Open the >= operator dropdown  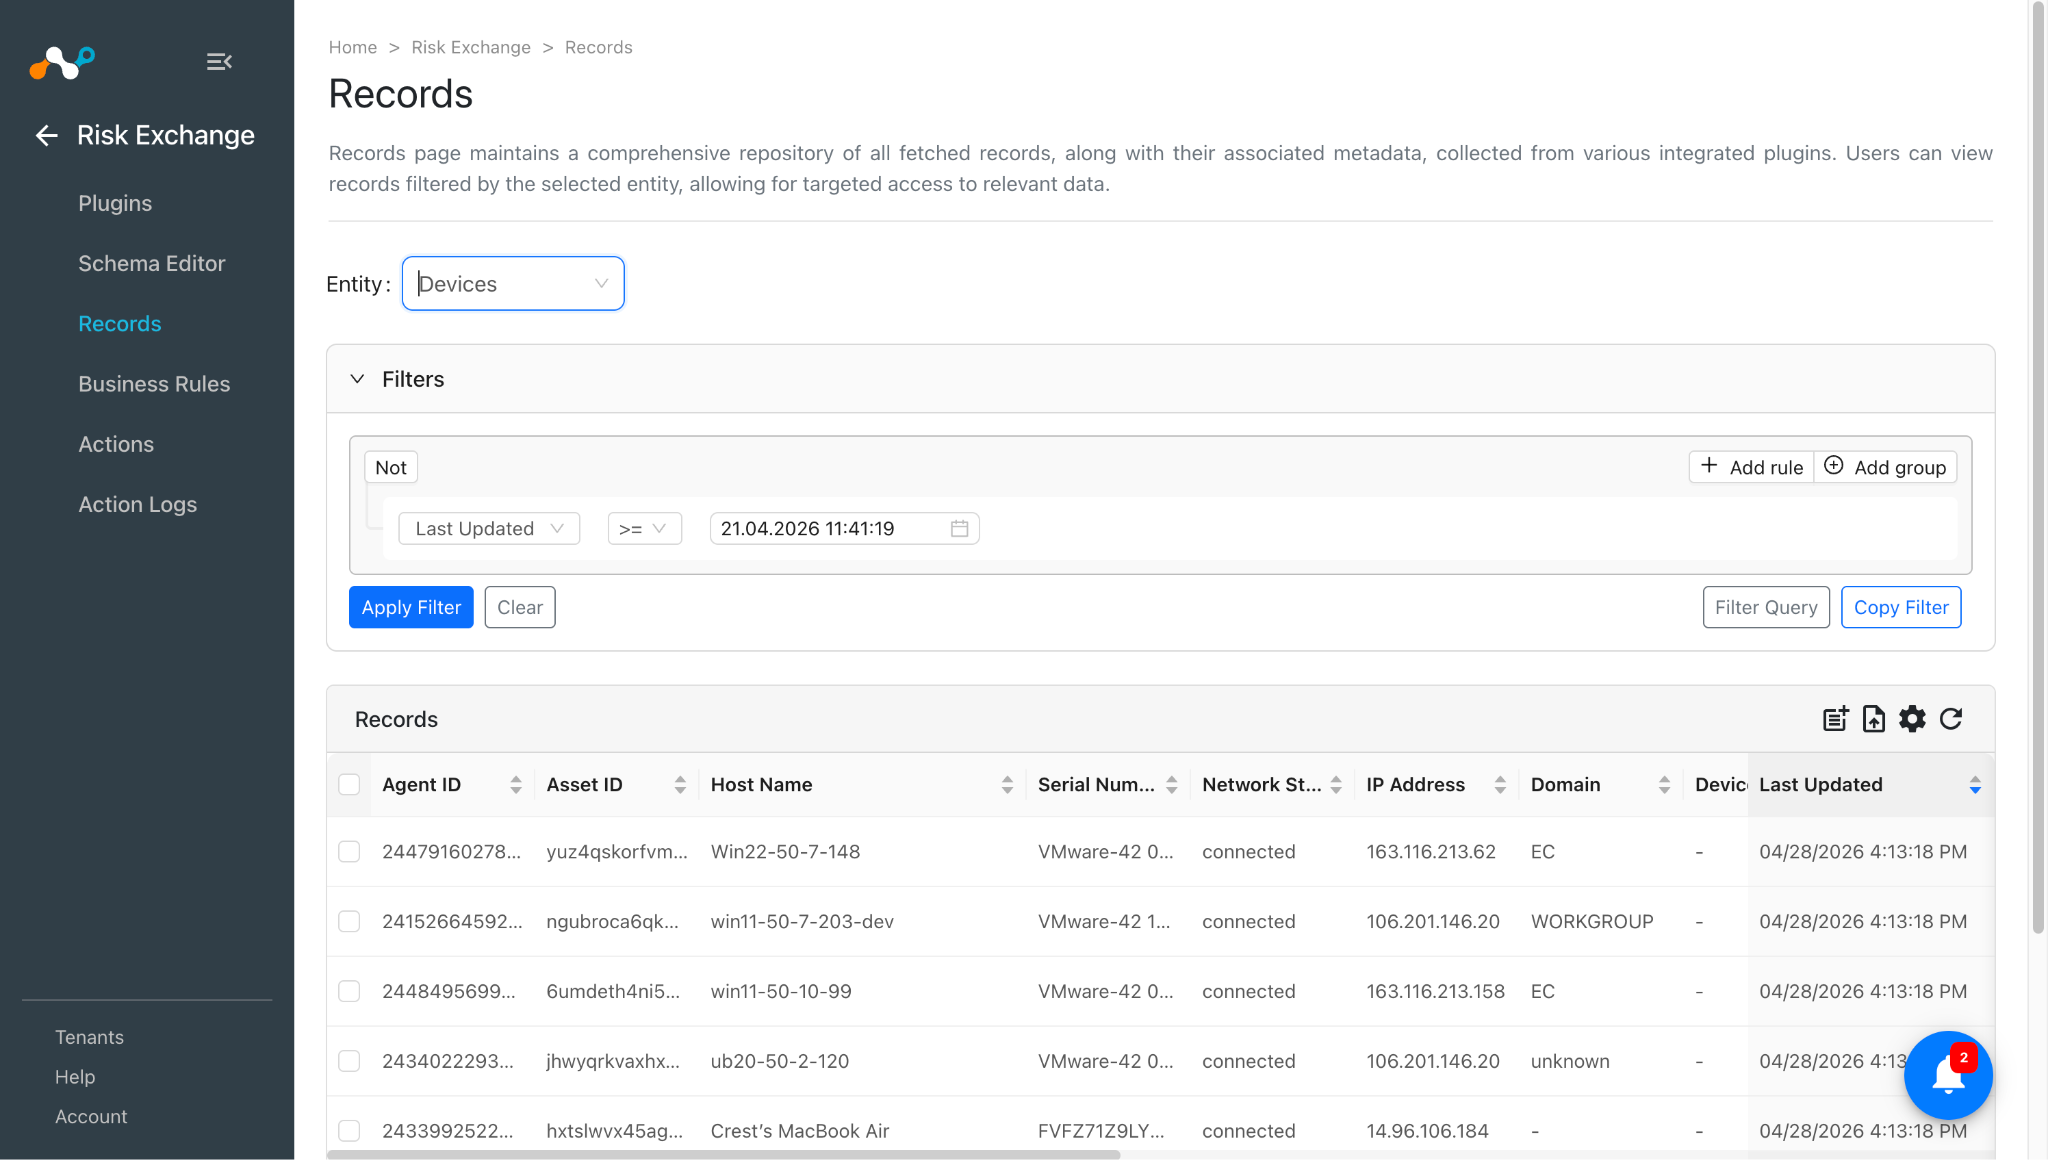pyautogui.click(x=645, y=528)
